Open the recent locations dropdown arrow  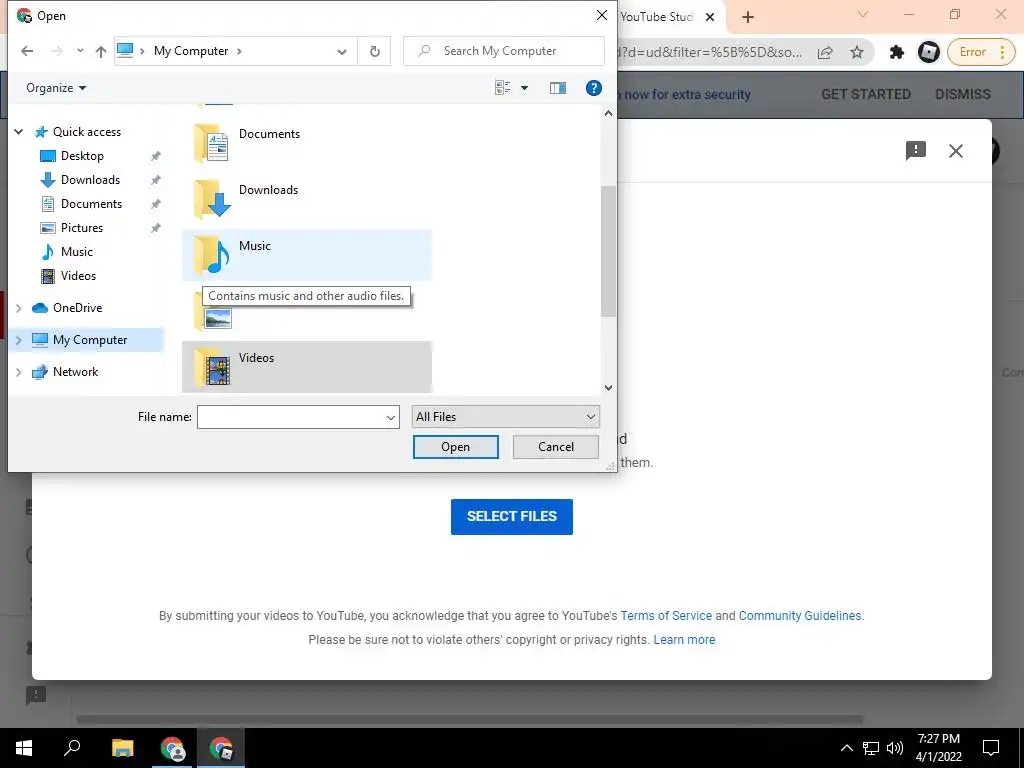pyautogui.click(x=80, y=50)
